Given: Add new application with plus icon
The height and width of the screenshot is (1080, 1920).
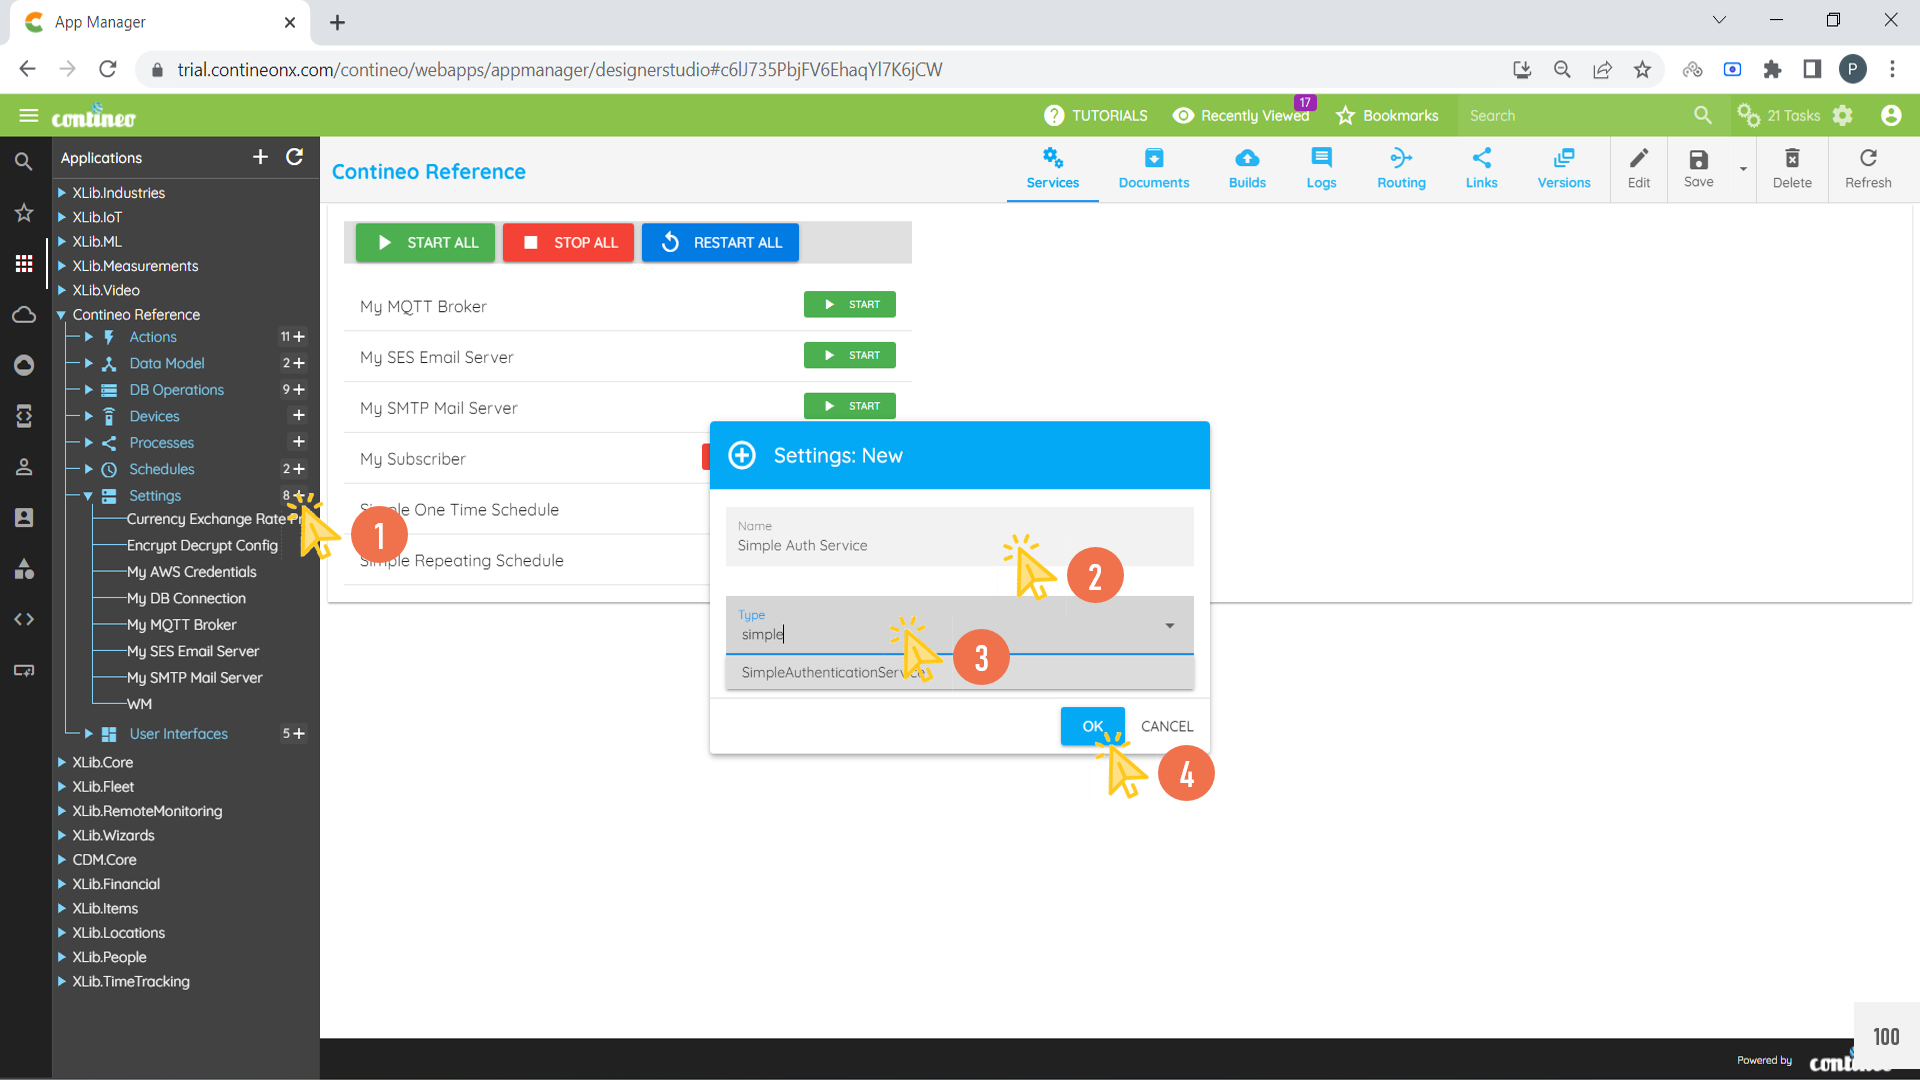Looking at the screenshot, I should (260, 157).
